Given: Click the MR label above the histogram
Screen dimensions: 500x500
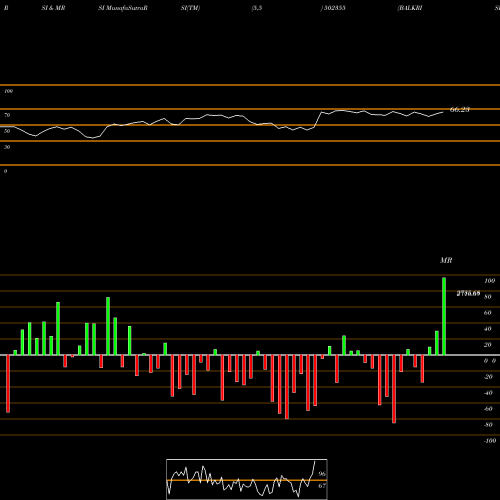Looking at the screenshot, I should point(446,260).
